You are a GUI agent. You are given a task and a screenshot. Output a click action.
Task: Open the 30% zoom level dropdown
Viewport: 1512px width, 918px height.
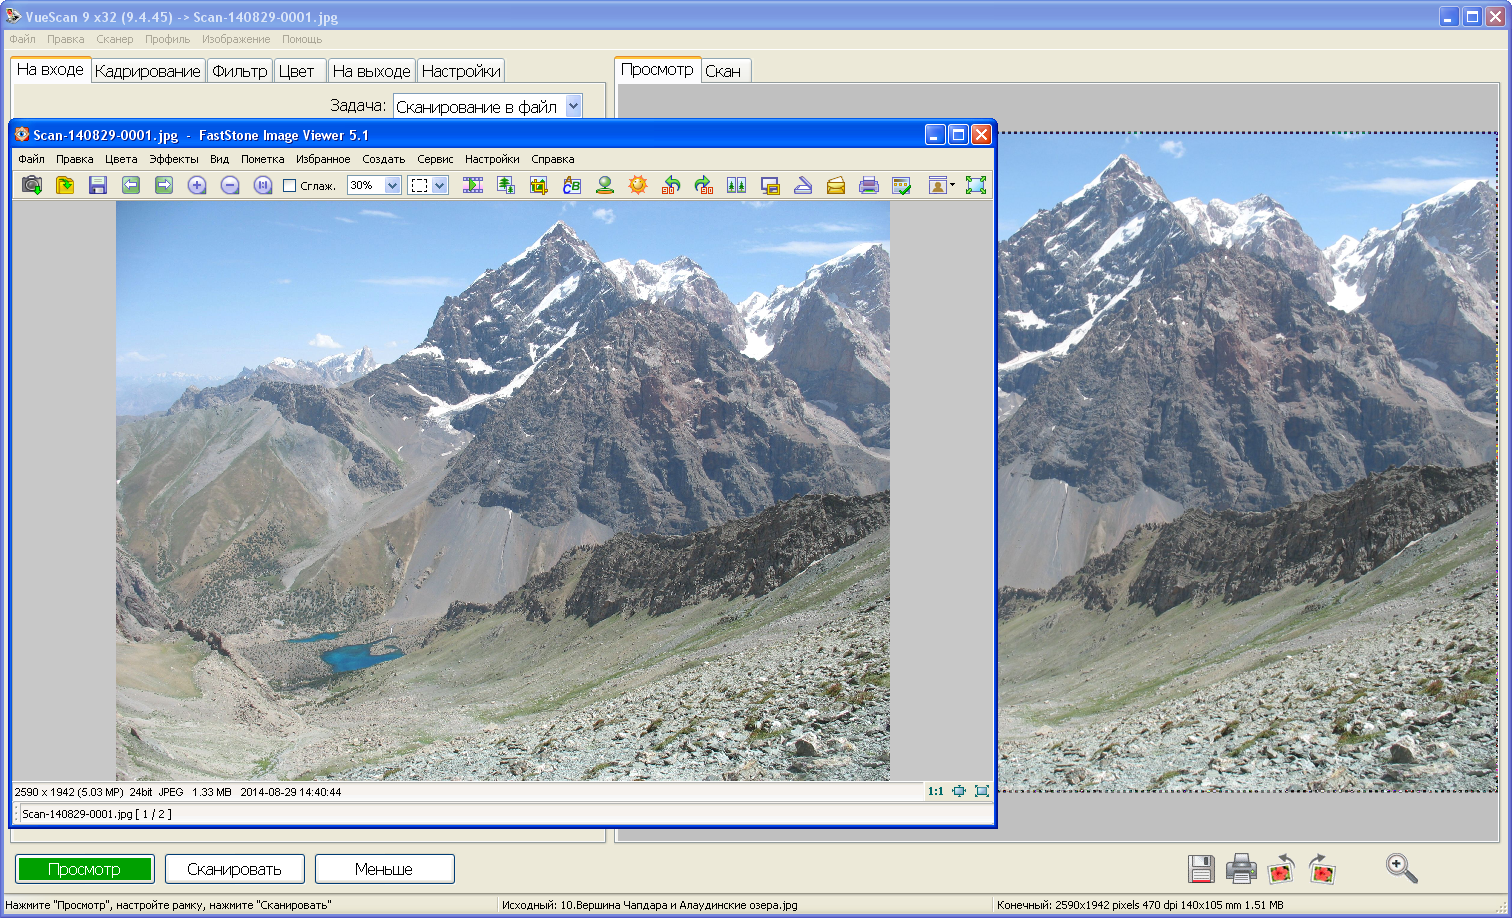pos(392,185)
